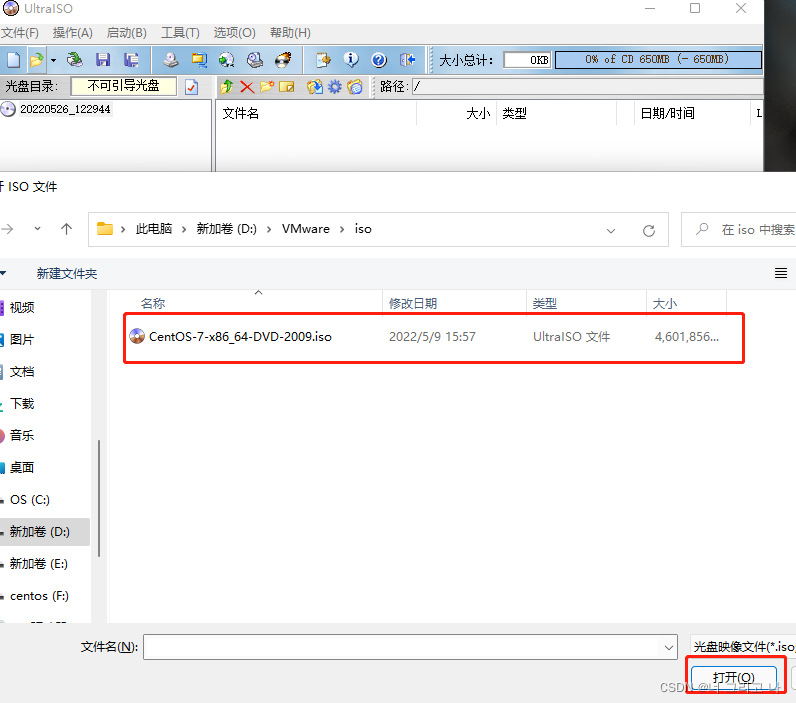The height and width of the screenshot is (703, 796).
Task: Sort by 日期/时间 column header
Action: (668, 113)
